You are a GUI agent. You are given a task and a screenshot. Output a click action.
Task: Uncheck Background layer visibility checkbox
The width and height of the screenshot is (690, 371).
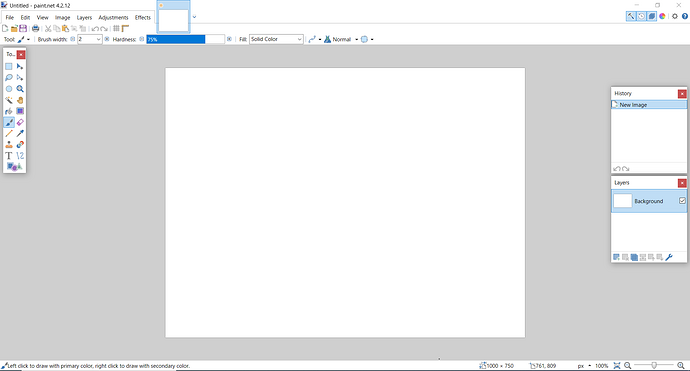(x=682, y=201)
